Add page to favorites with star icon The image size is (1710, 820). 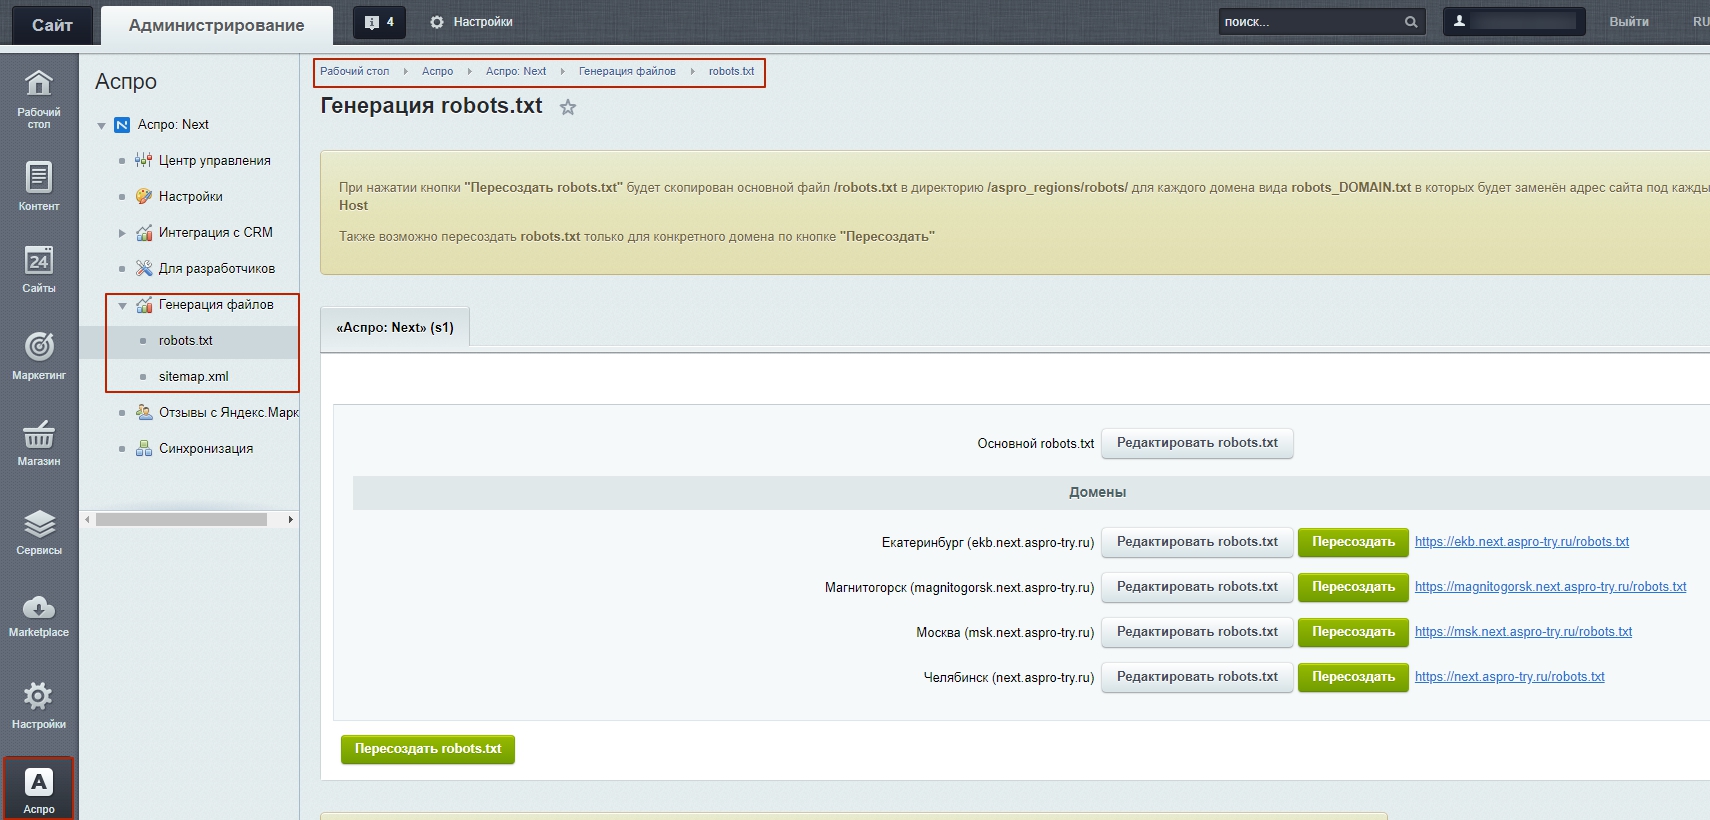568,107
